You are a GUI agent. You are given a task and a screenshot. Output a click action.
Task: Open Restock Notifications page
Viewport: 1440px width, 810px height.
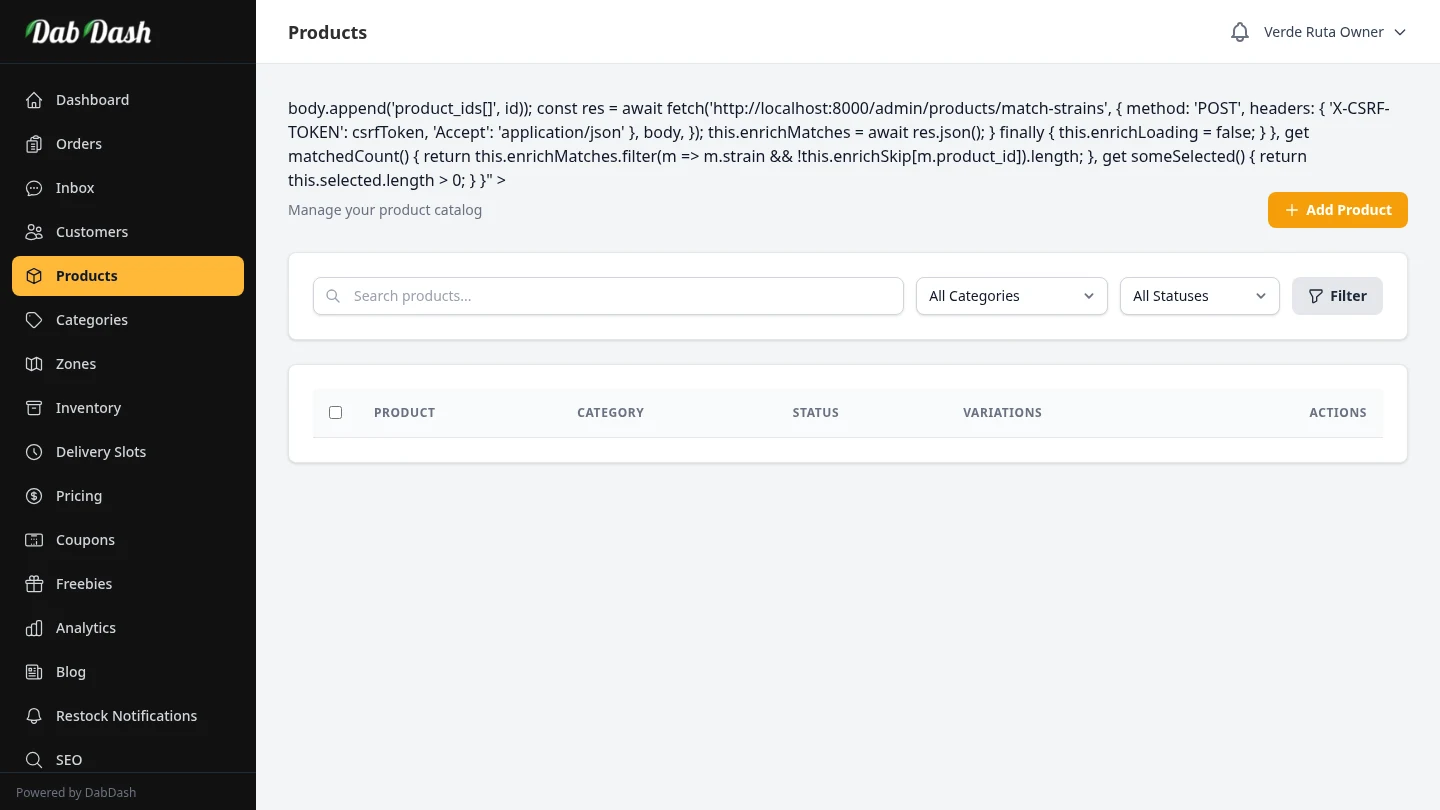click(x=126, y=716)
